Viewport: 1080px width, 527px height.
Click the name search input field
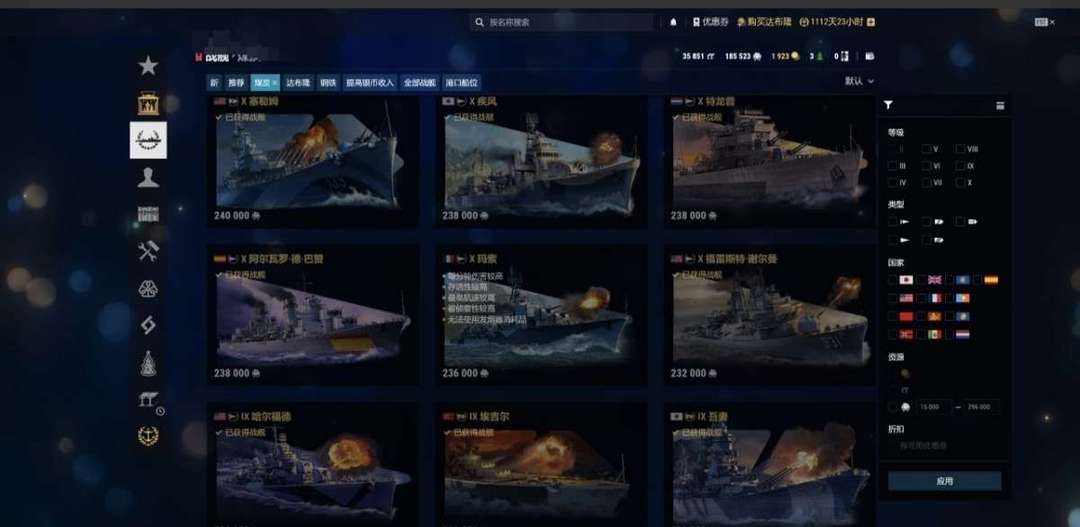[561, 22]
